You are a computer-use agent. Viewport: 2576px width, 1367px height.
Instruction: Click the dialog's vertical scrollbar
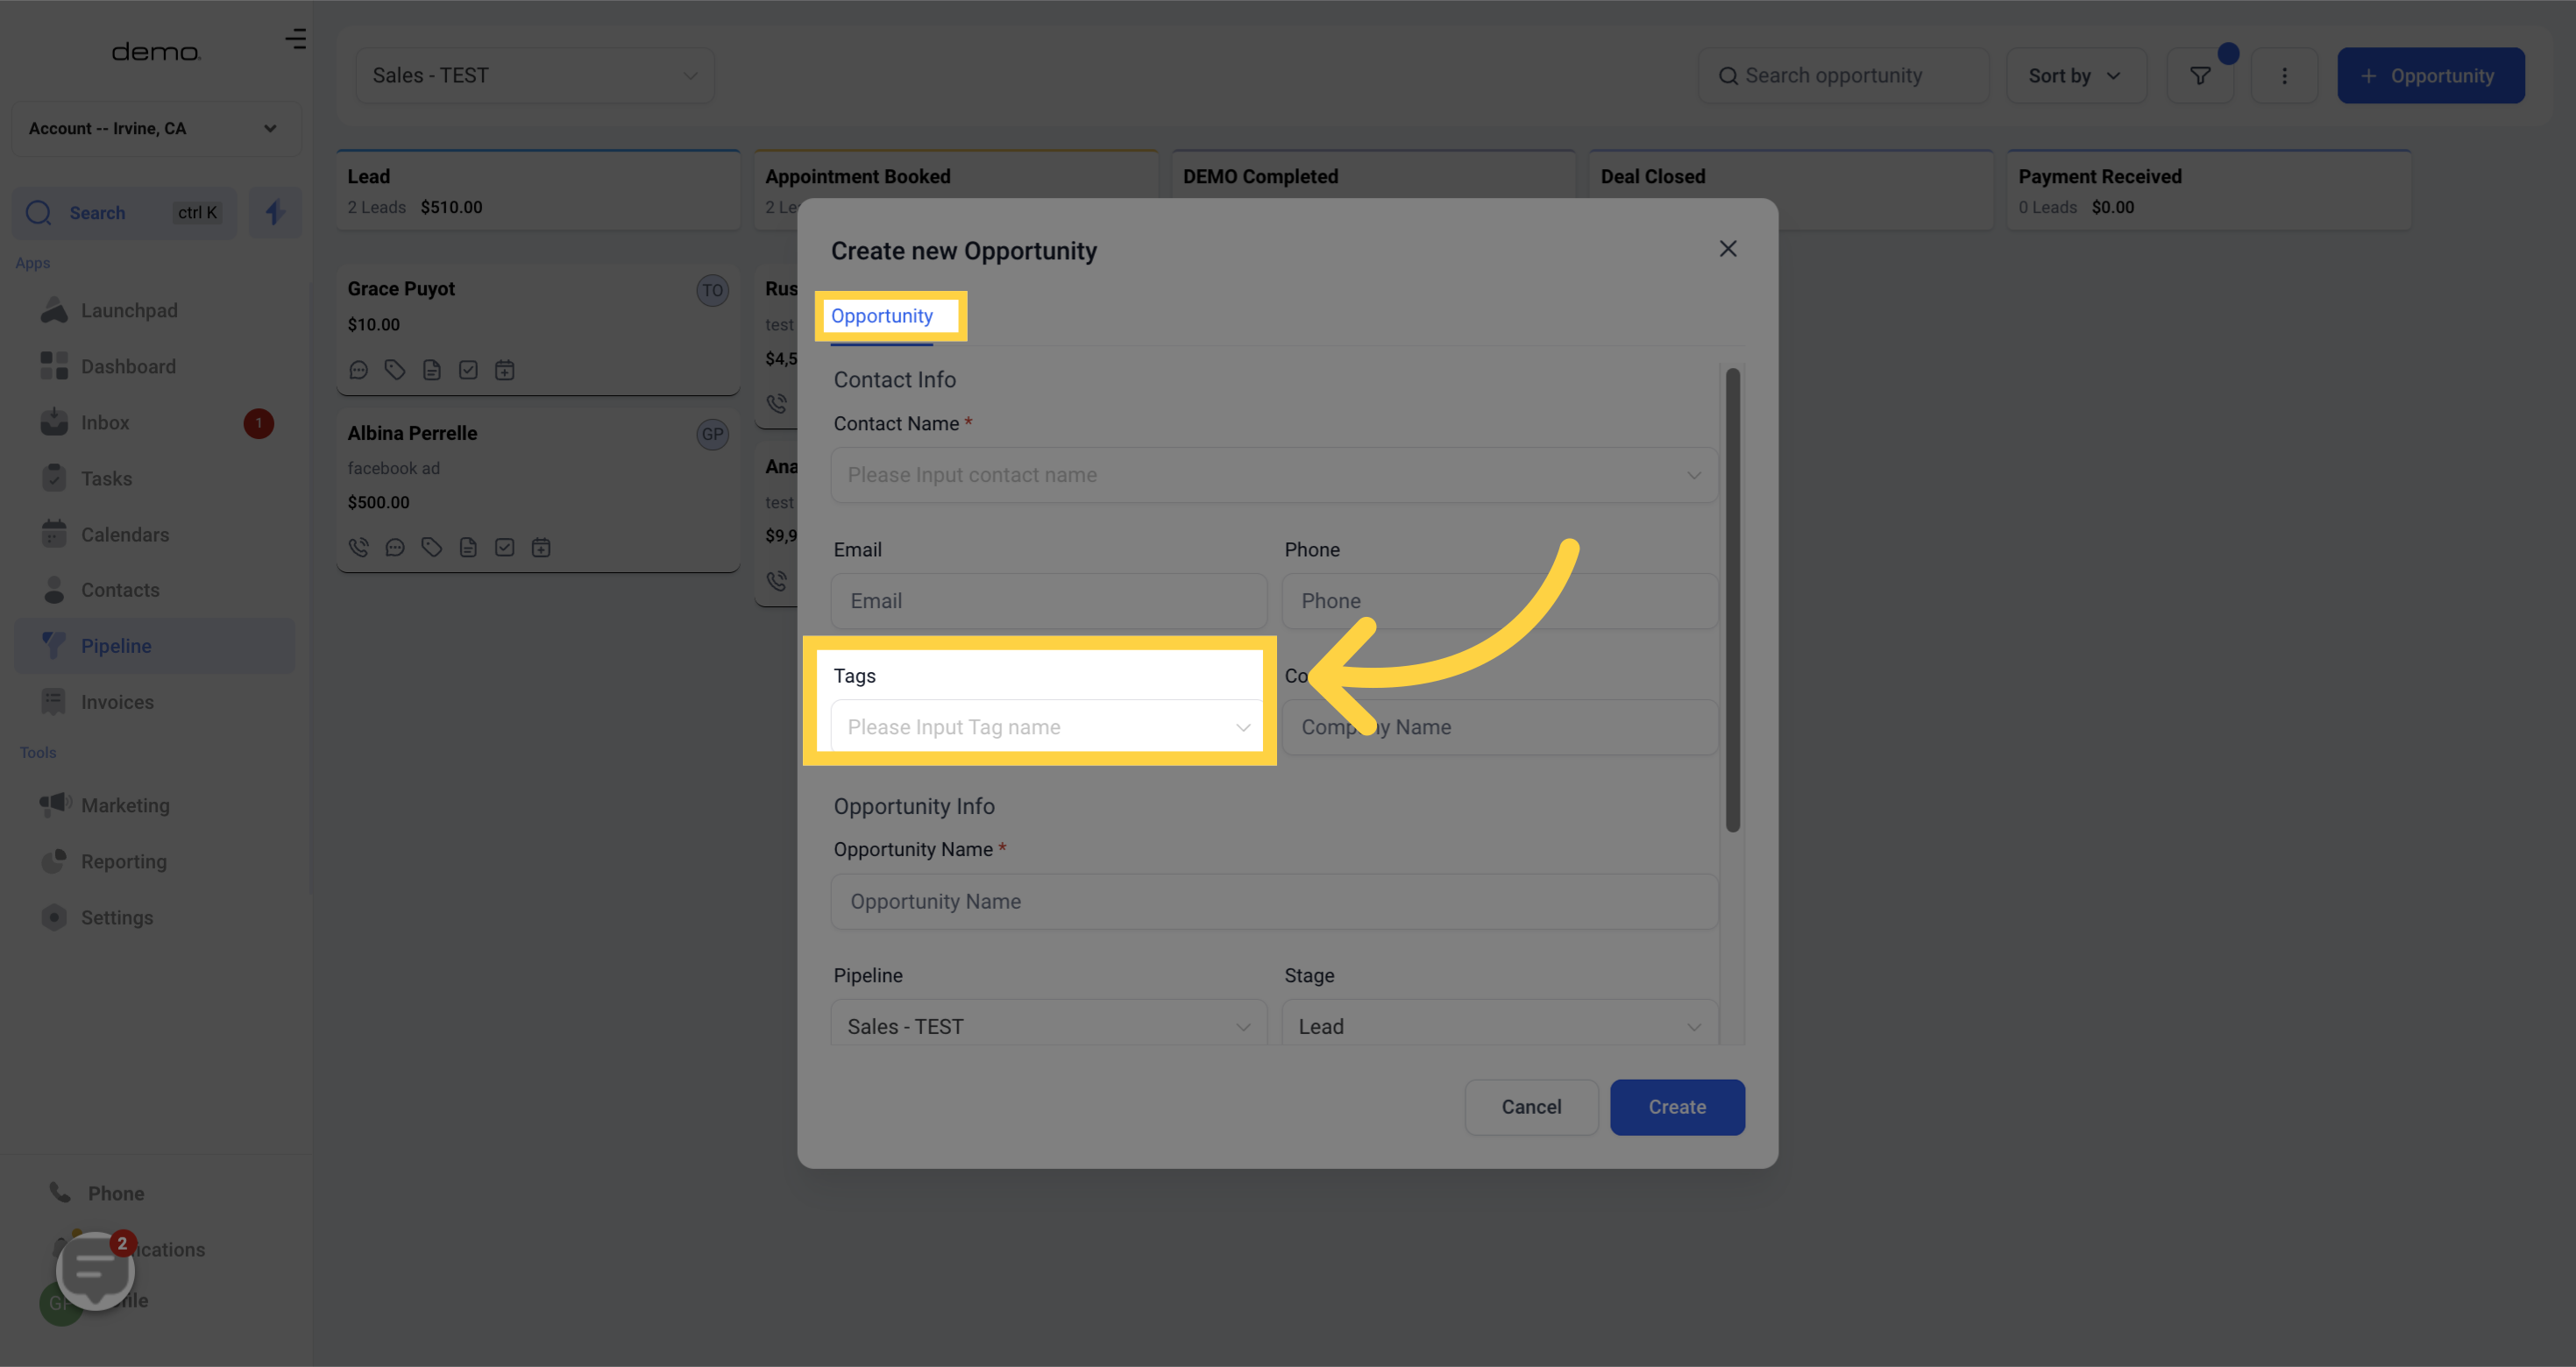coord(1732,600)
